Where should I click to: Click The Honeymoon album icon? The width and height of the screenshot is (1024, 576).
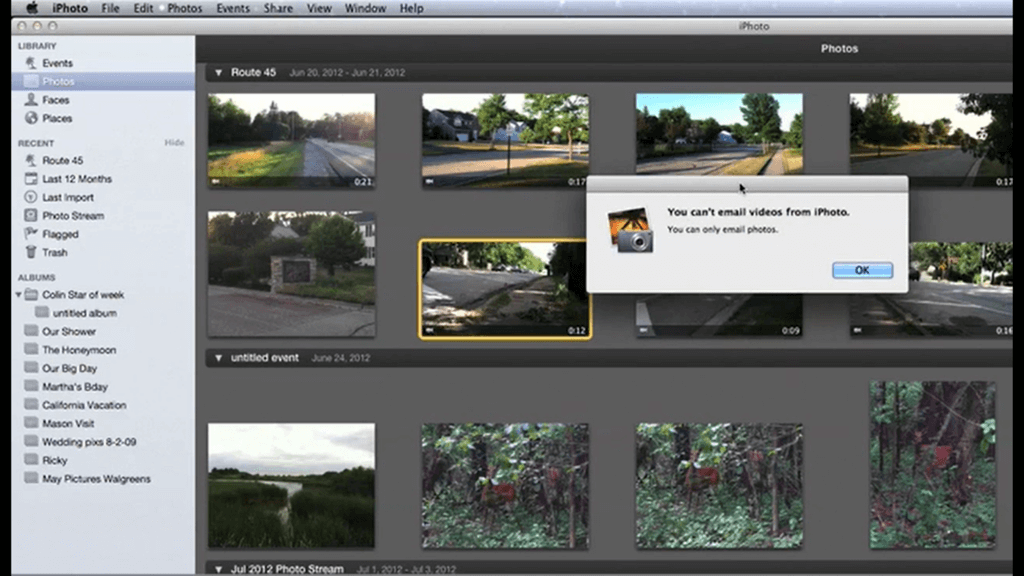coord(31,349)
